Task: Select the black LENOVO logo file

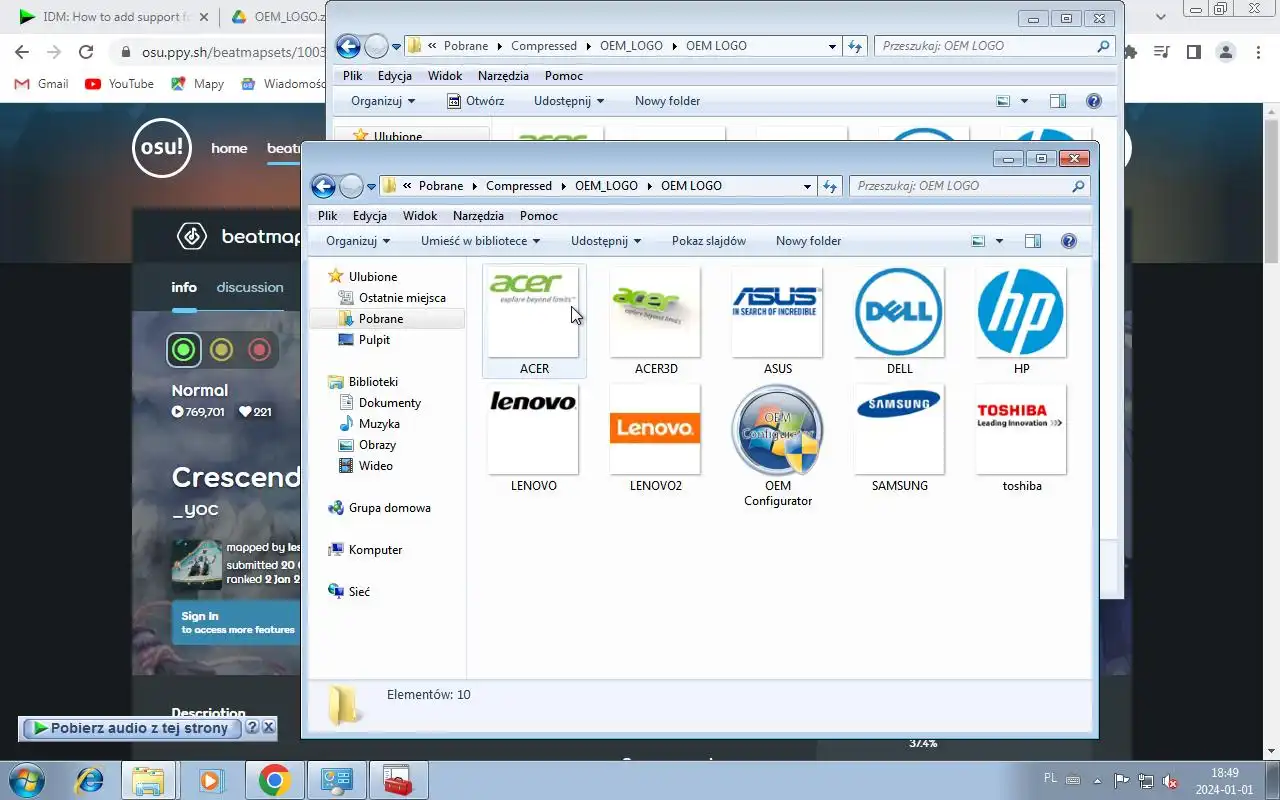Action: [x=534, y=438]
